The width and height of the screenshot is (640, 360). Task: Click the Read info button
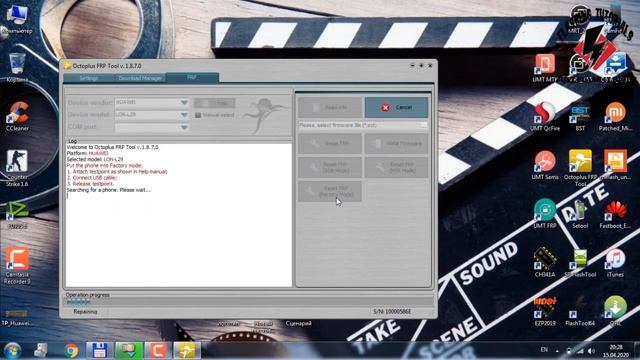point(330,107)
